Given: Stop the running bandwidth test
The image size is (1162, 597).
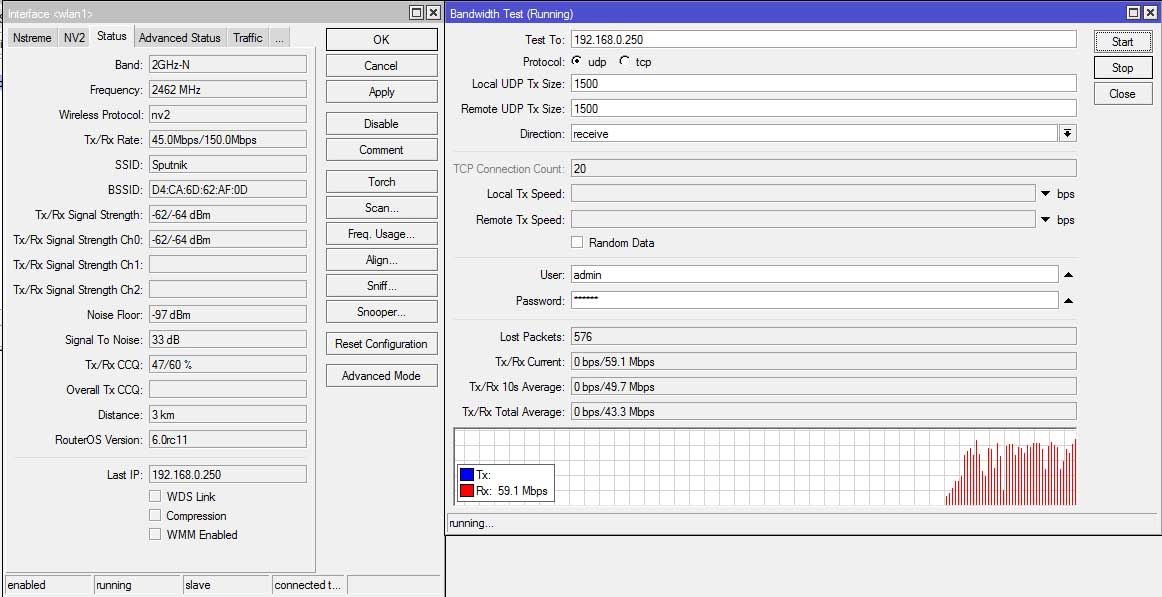Looking at the screenshot, I should click(1123, 67).
